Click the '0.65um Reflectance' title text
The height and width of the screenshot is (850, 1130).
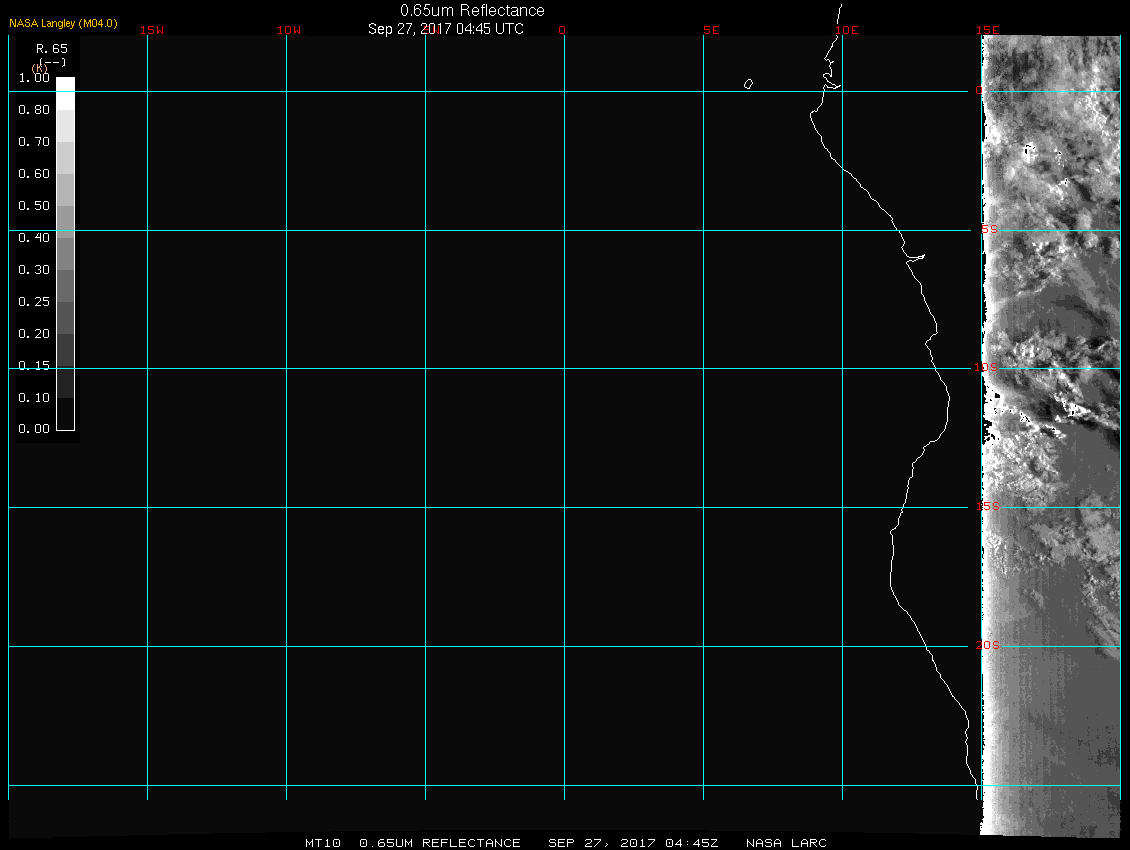(472, 11)
